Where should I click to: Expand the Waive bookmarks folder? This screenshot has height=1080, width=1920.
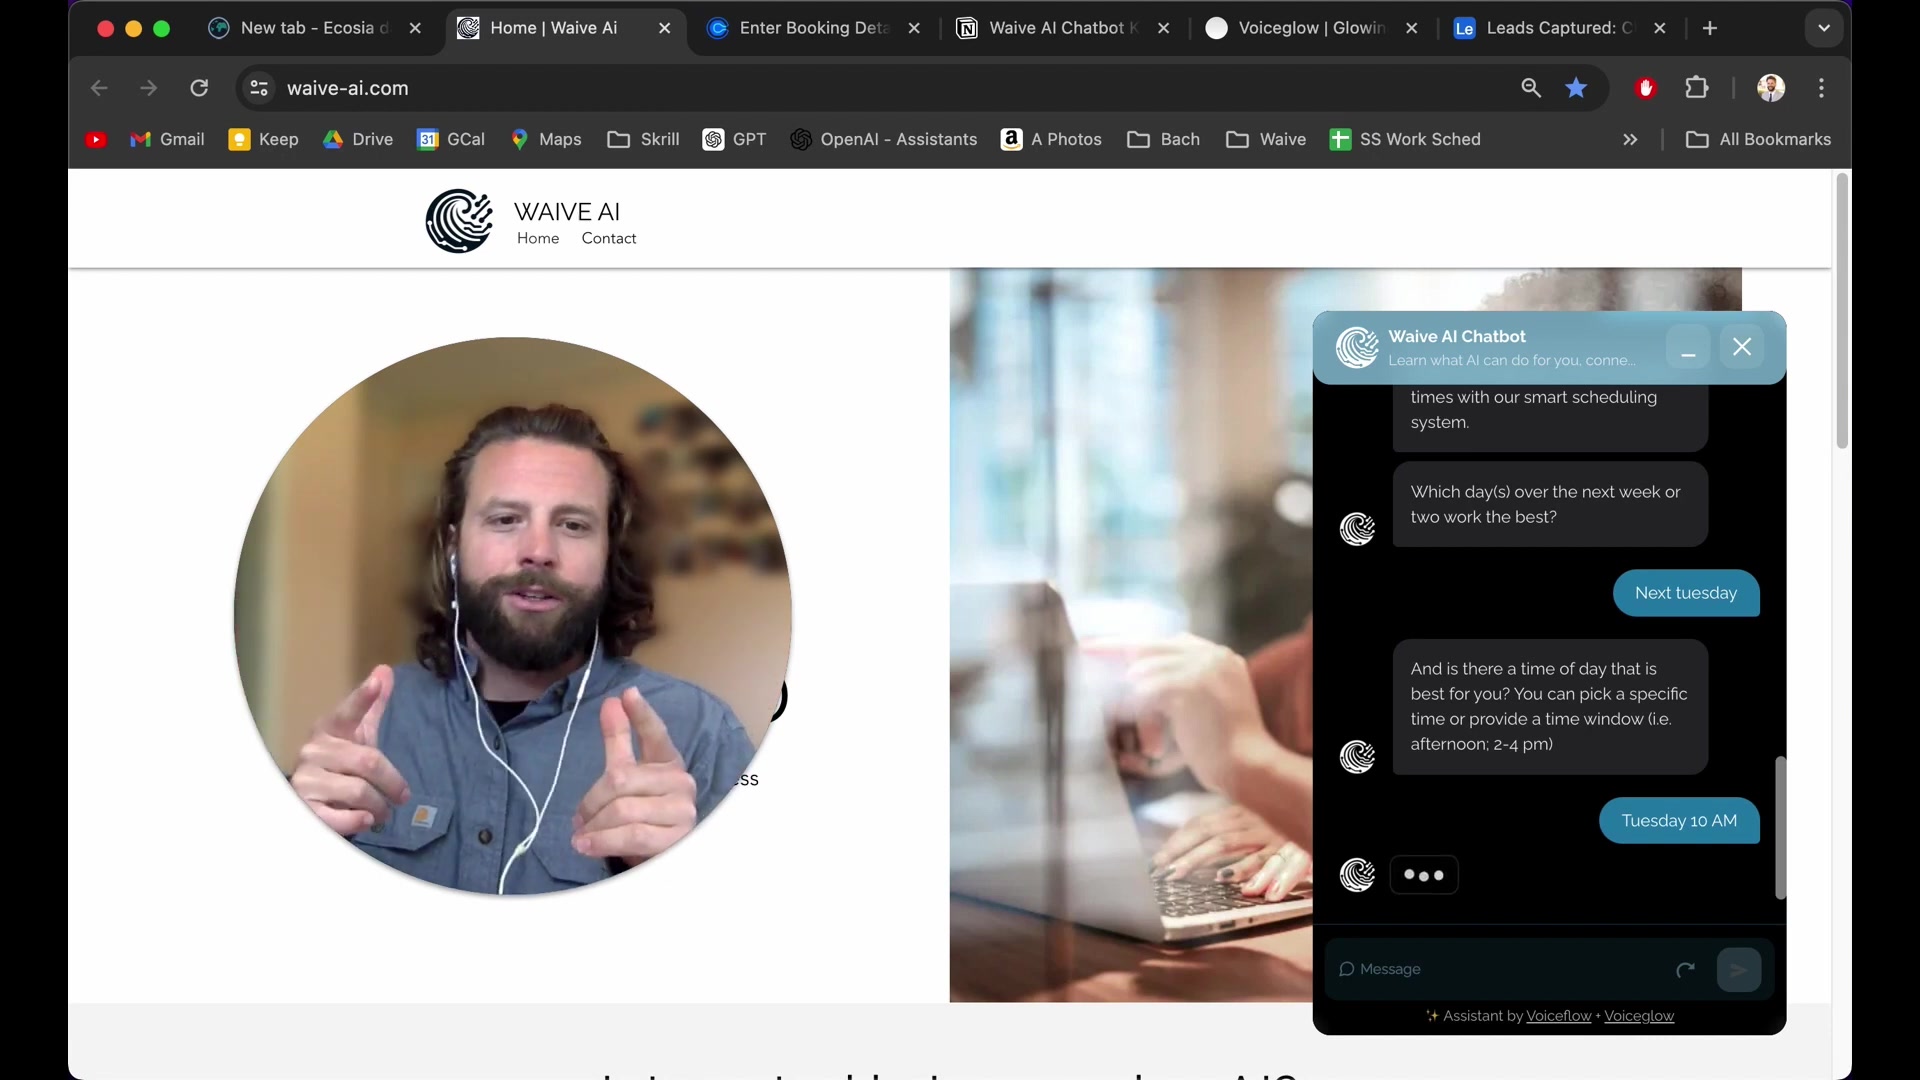(1266, 140)
